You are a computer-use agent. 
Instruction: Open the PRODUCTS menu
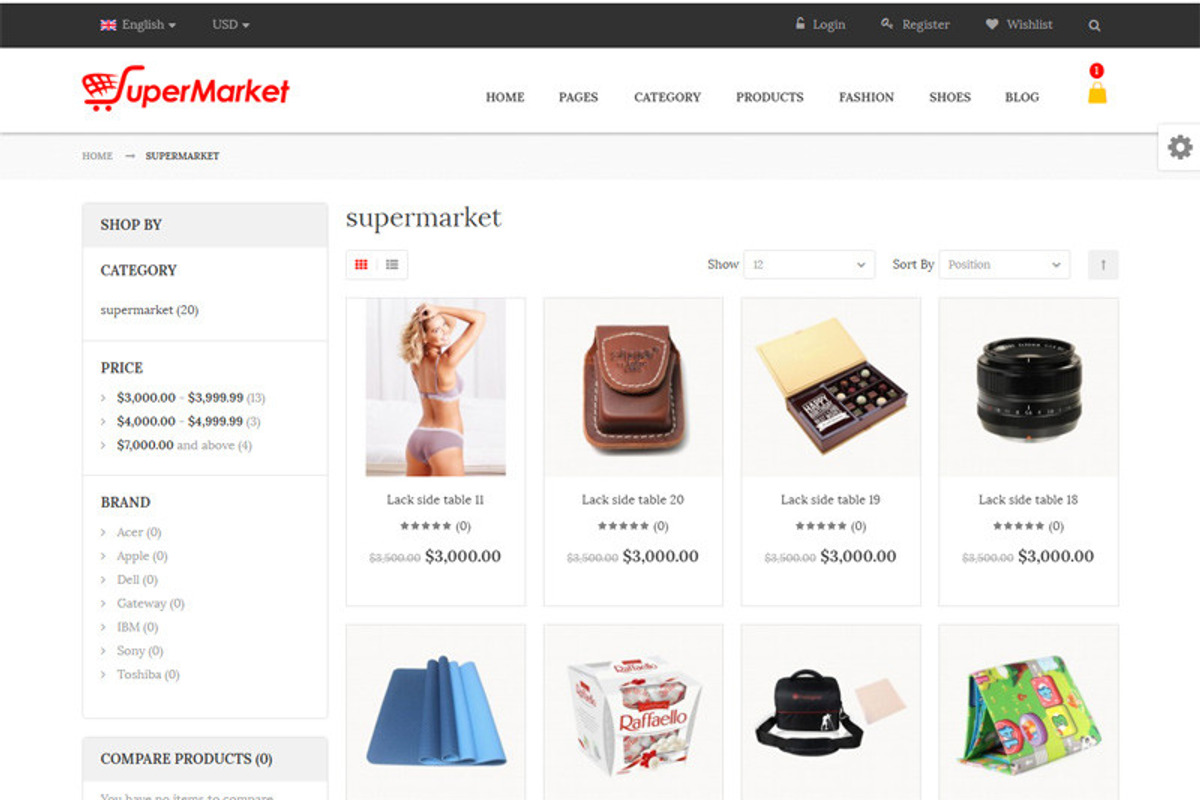770,97
